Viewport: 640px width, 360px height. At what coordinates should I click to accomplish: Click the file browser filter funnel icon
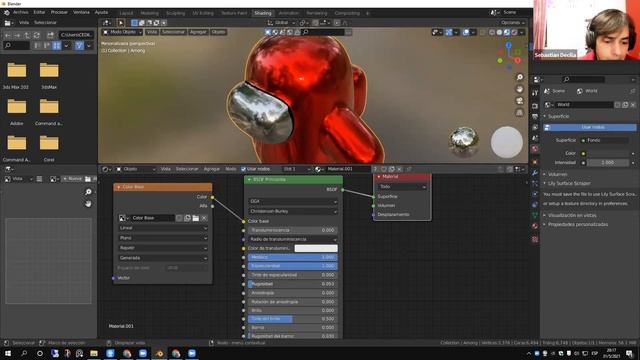(x=79, y=46)
